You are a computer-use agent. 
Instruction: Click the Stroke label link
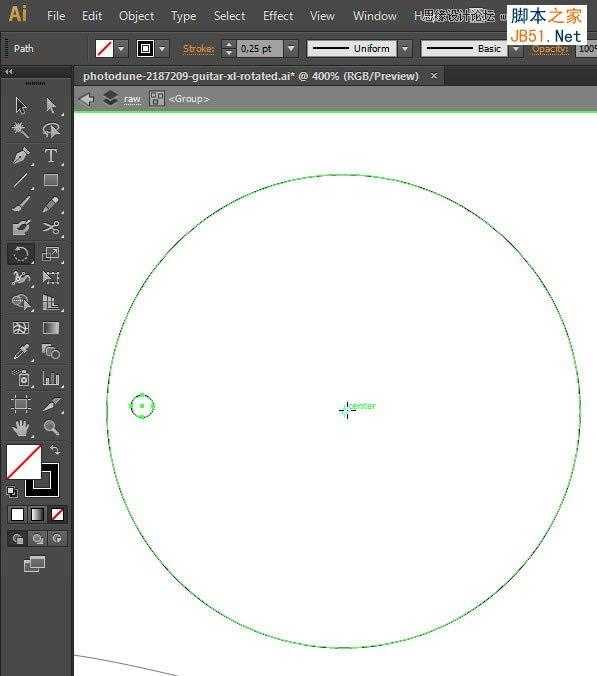pyautogui.click(x=198, y=49)
